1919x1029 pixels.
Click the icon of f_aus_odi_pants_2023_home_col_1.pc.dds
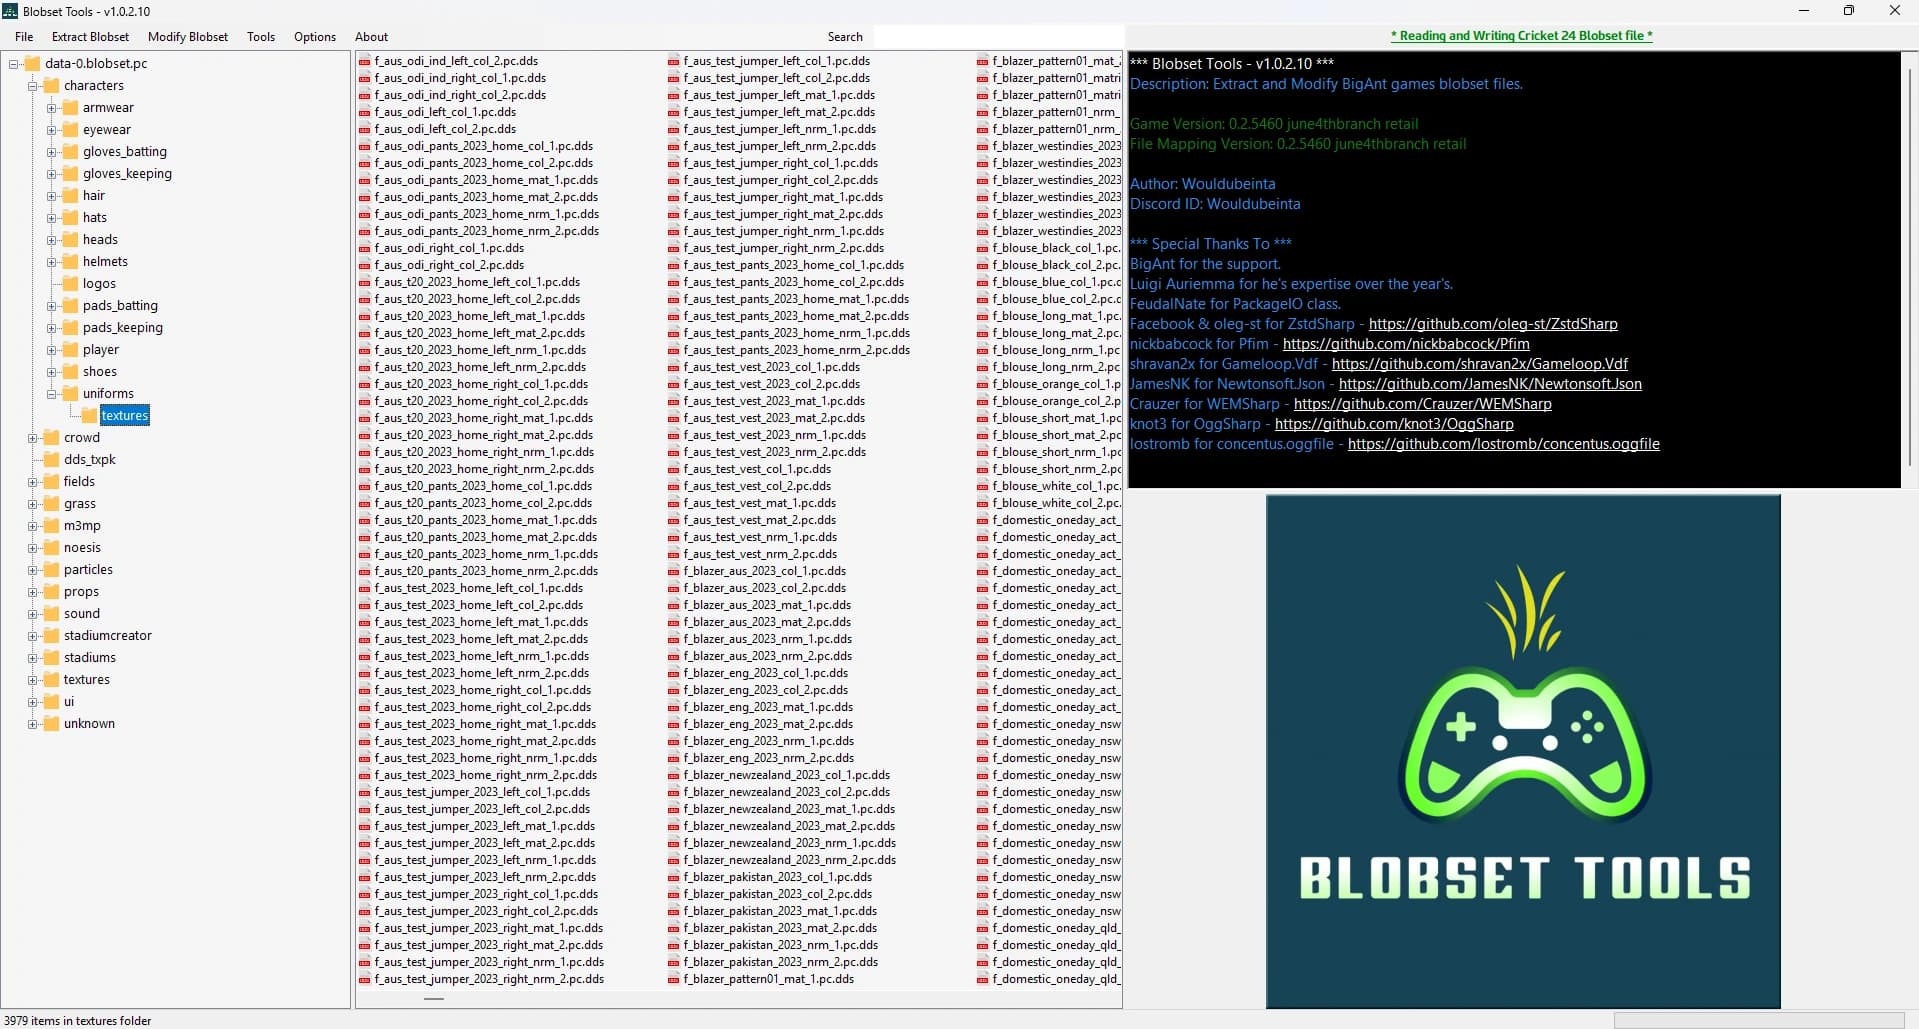(364, 146)
